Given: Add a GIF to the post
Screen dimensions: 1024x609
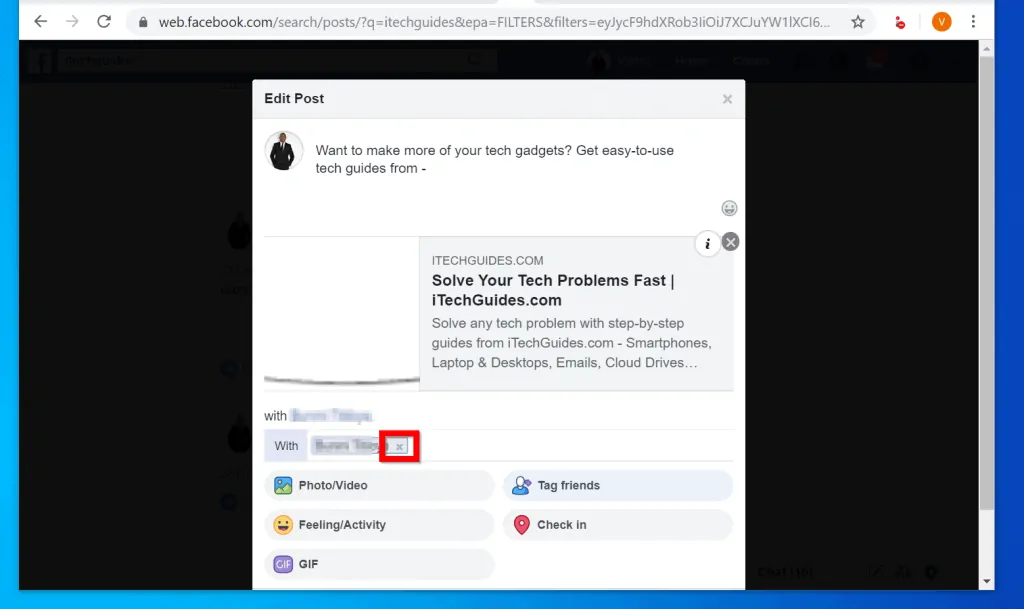Looking at the screenshot, I should pos(379,564).
